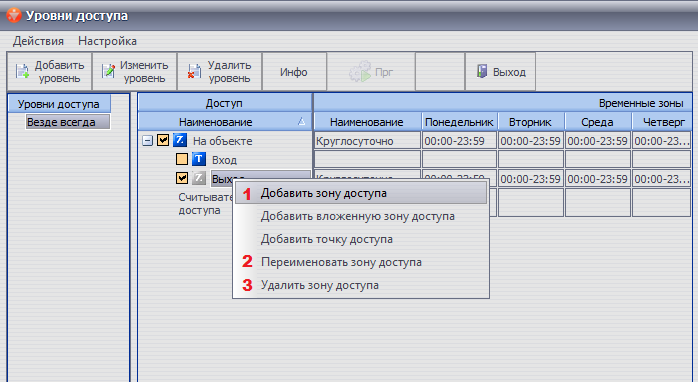Click the blank toolbar button before Выход
Image resolution: width=698 pixels, height=382 pixels.
440,72
